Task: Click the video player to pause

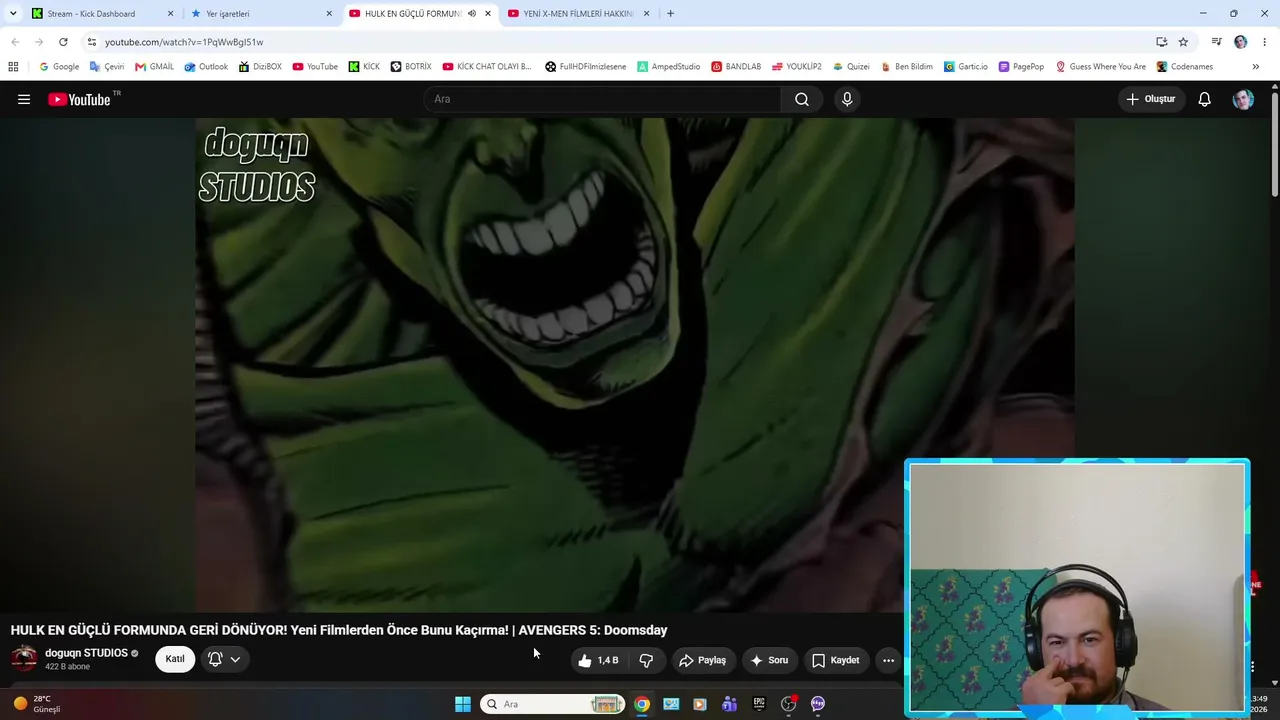Action: [635, 364]
